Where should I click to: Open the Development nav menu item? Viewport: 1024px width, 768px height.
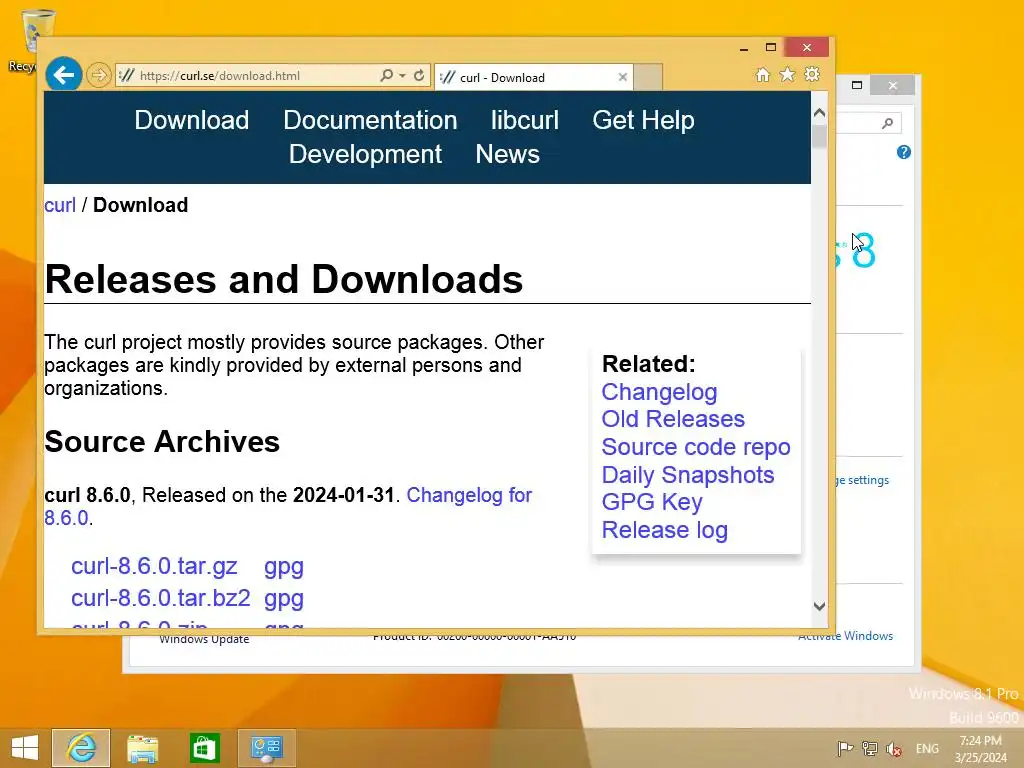coord(366,155)
